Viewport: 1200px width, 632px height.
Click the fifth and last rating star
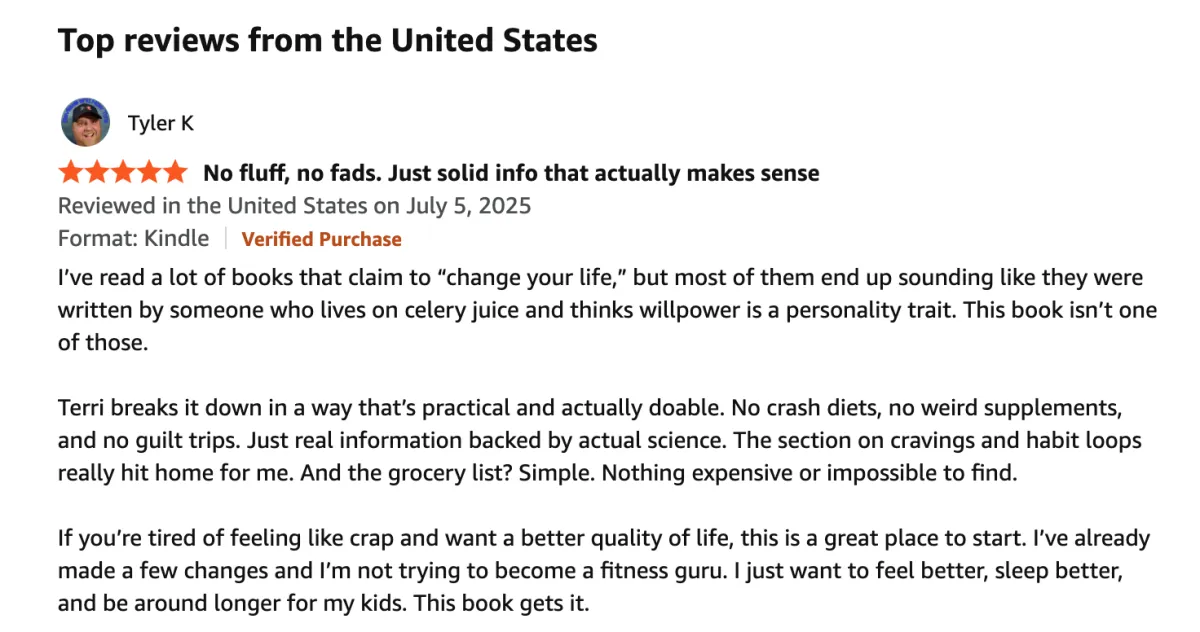click(x=174, y=172)
